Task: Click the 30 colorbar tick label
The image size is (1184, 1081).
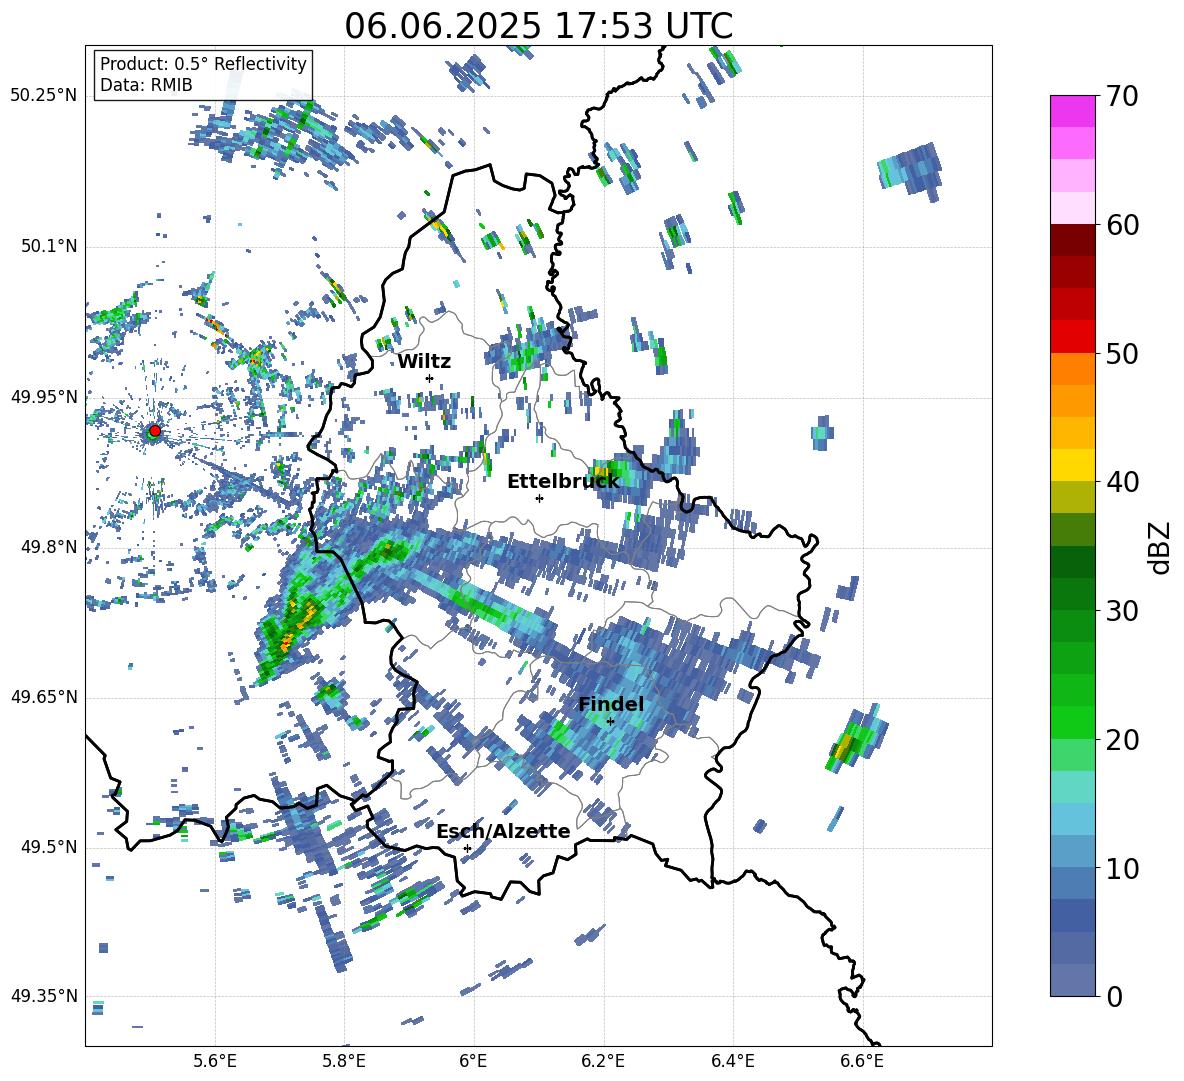Action: pos(1122,611)
